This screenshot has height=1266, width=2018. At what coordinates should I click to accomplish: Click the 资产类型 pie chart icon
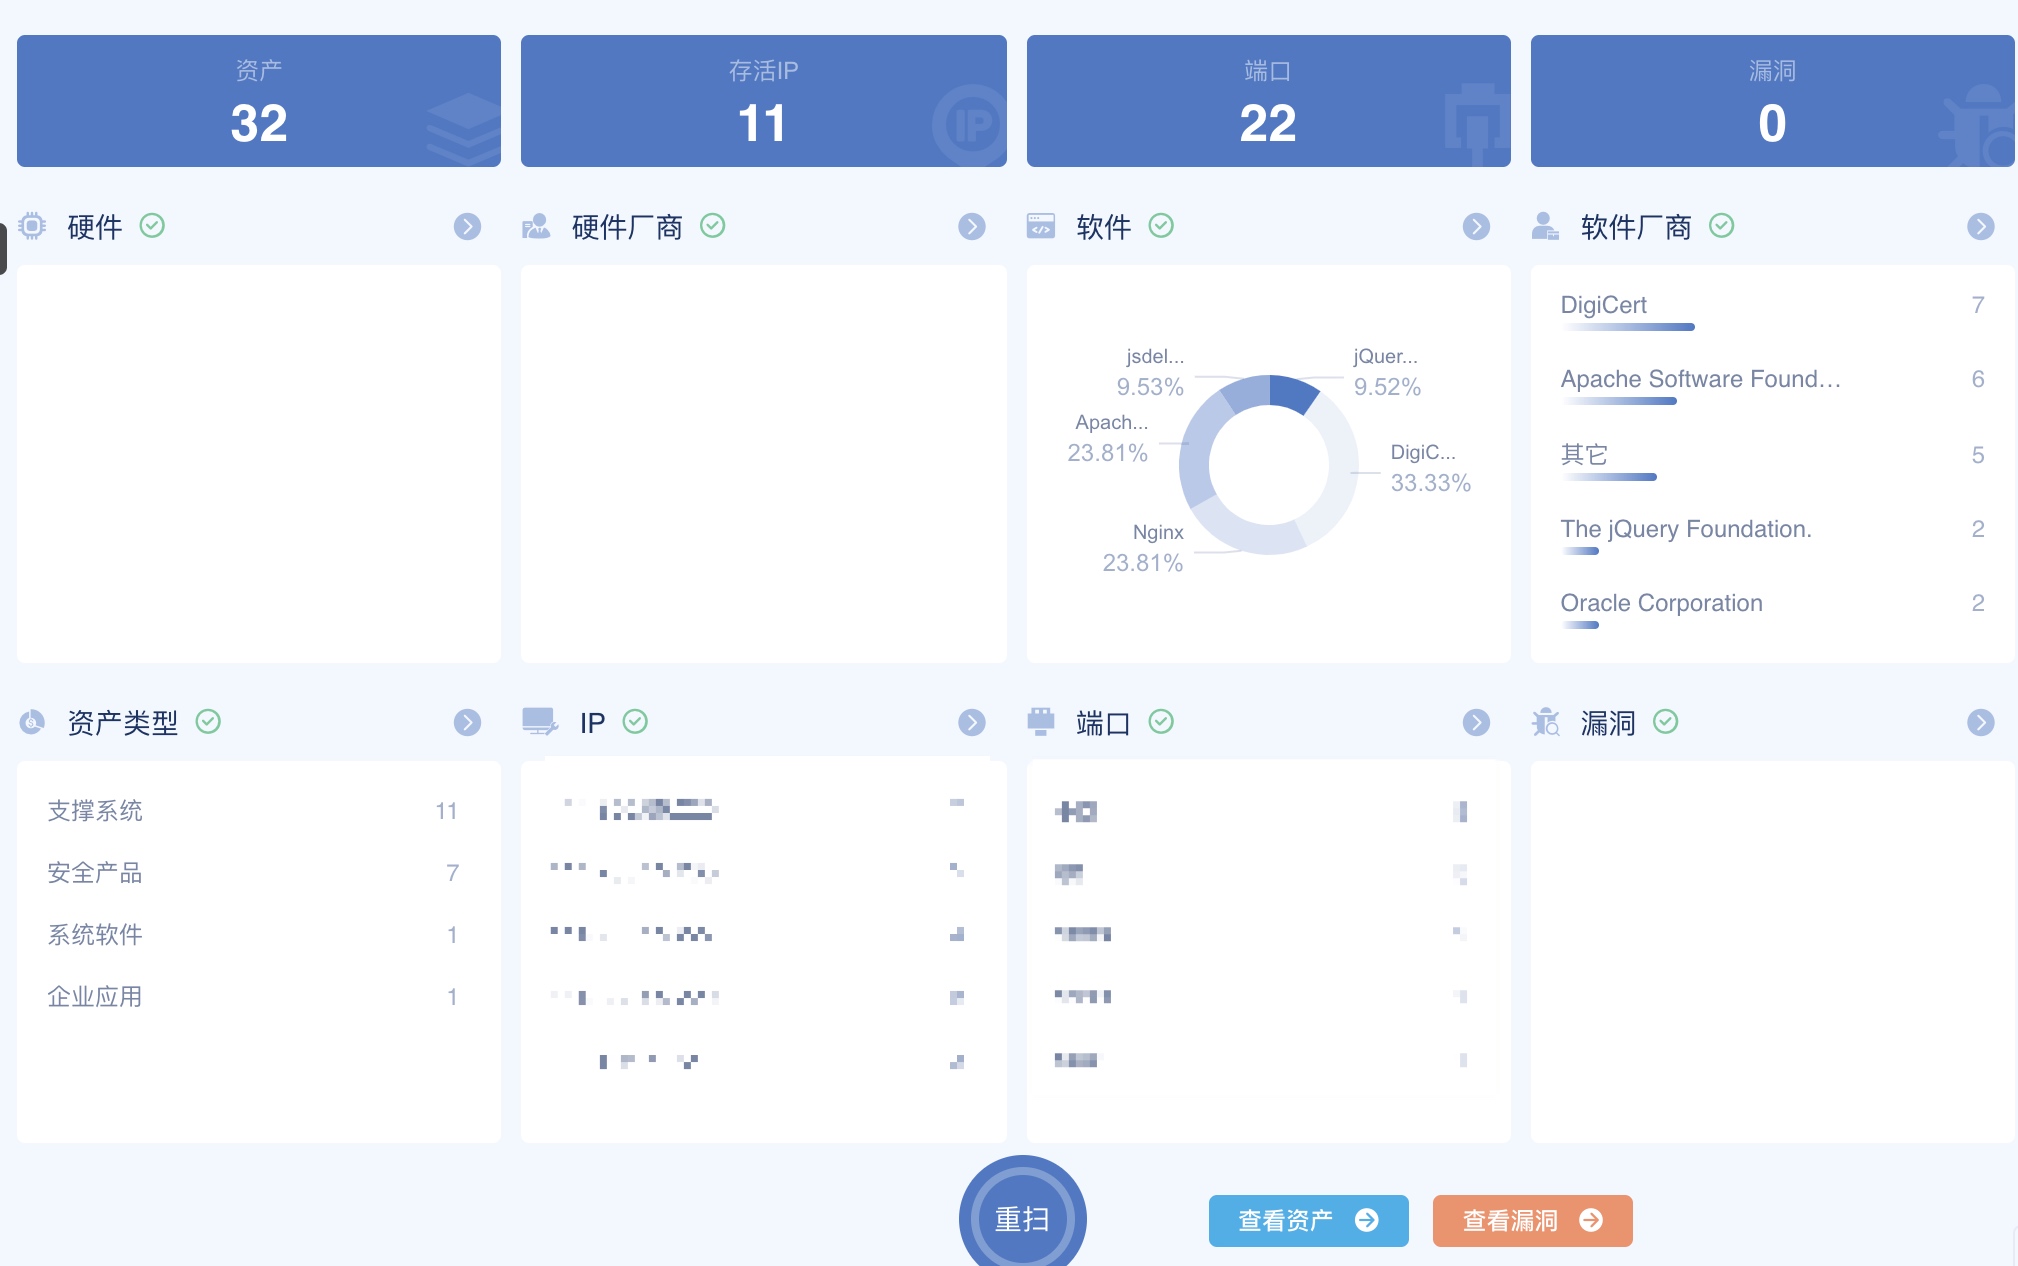[x=33, y=722]
